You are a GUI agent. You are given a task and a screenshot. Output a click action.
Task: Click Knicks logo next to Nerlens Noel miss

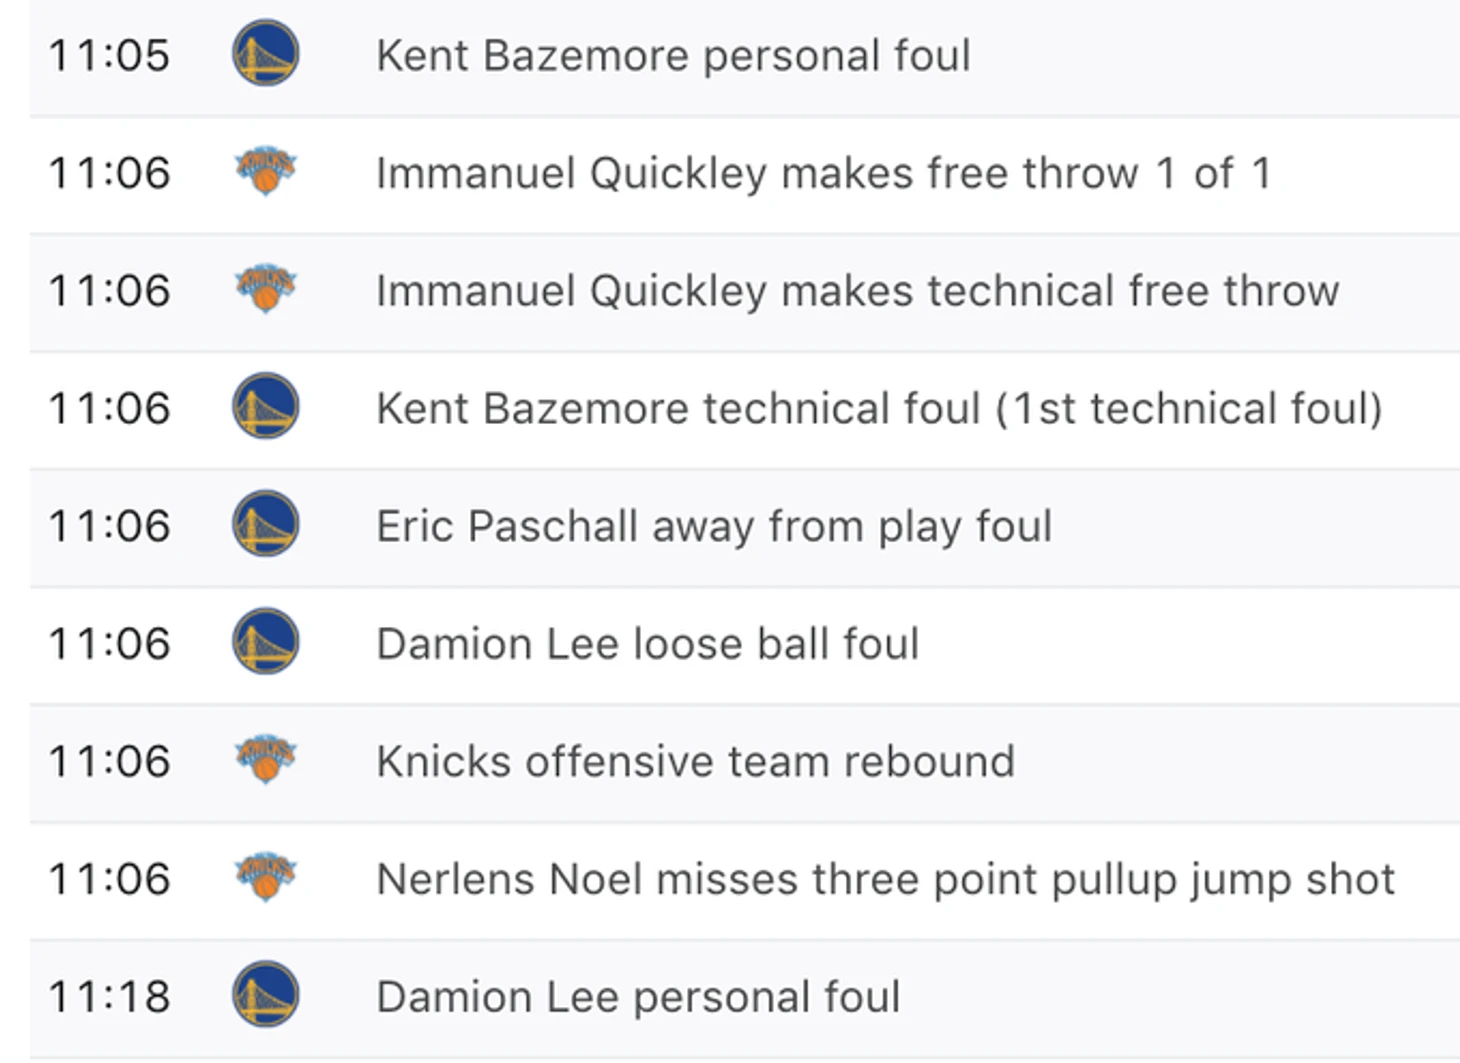265,878
